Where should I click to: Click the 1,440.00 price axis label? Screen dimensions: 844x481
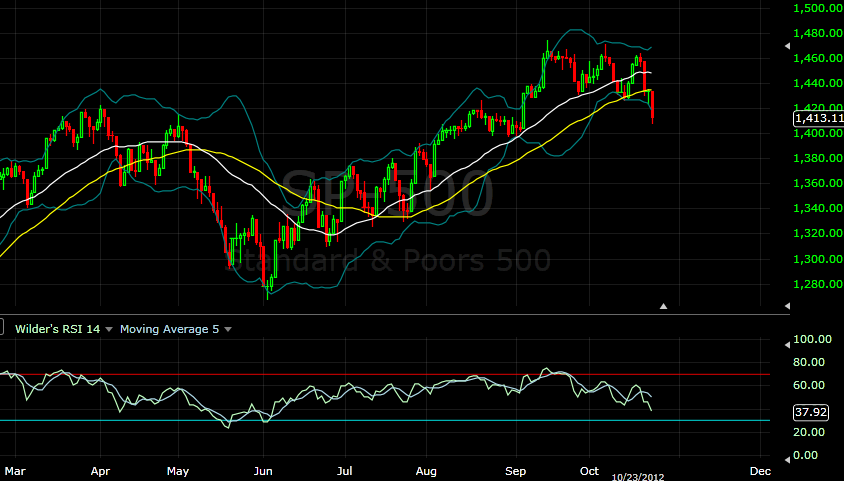click(x=818, y=83)
